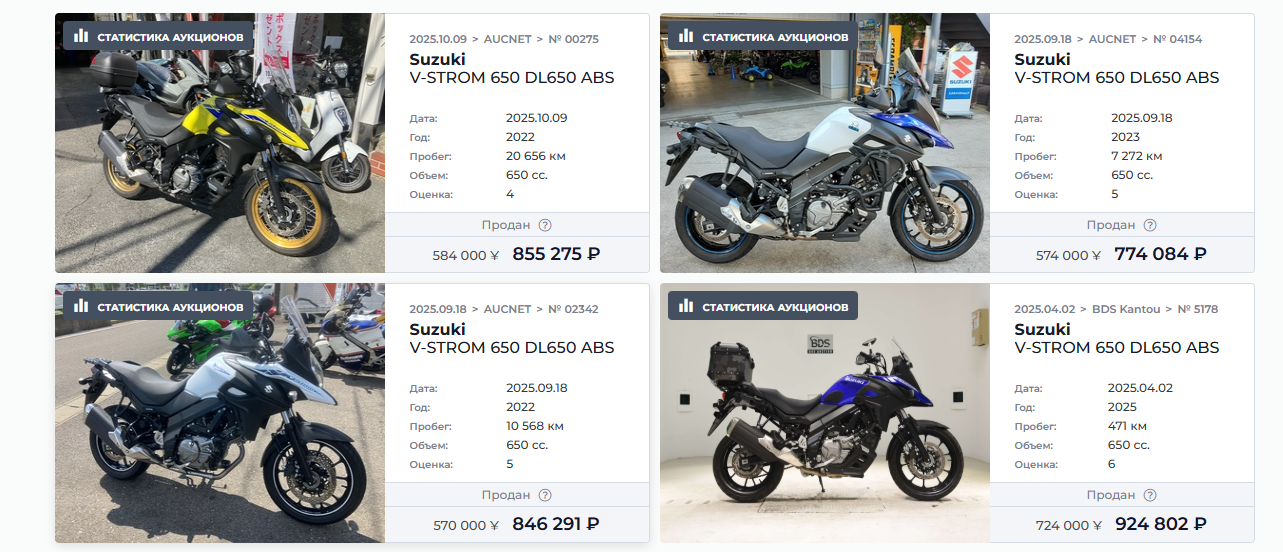Image resolution: width=1283 pixels, height=552 pixels.
Task: View the white V-Strom photo for lot 02342
Action: pos(220,413)
